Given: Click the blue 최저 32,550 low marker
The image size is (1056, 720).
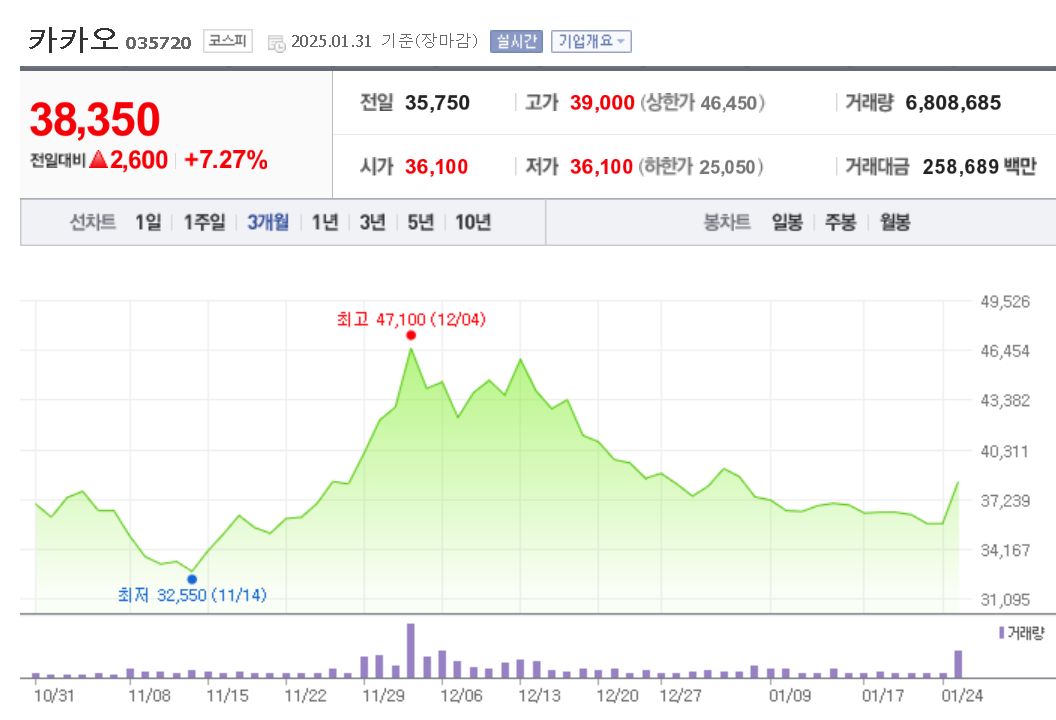Looking at the screenshot, I should click(192, 579).
